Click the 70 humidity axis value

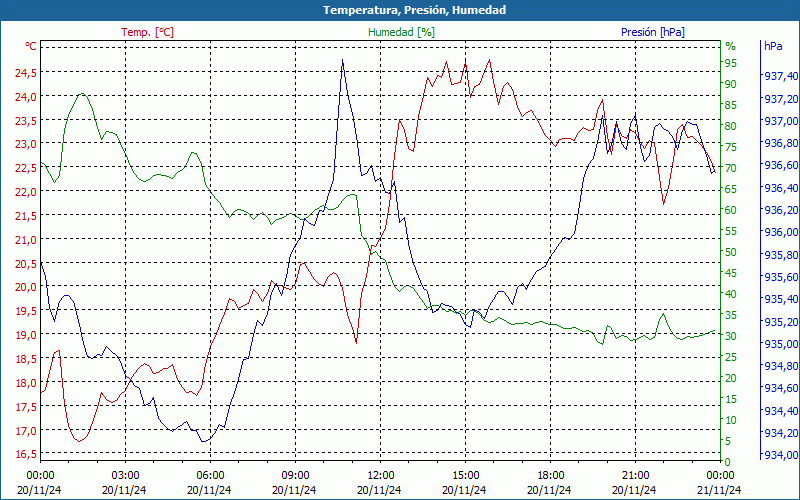(x=731, y=168)
